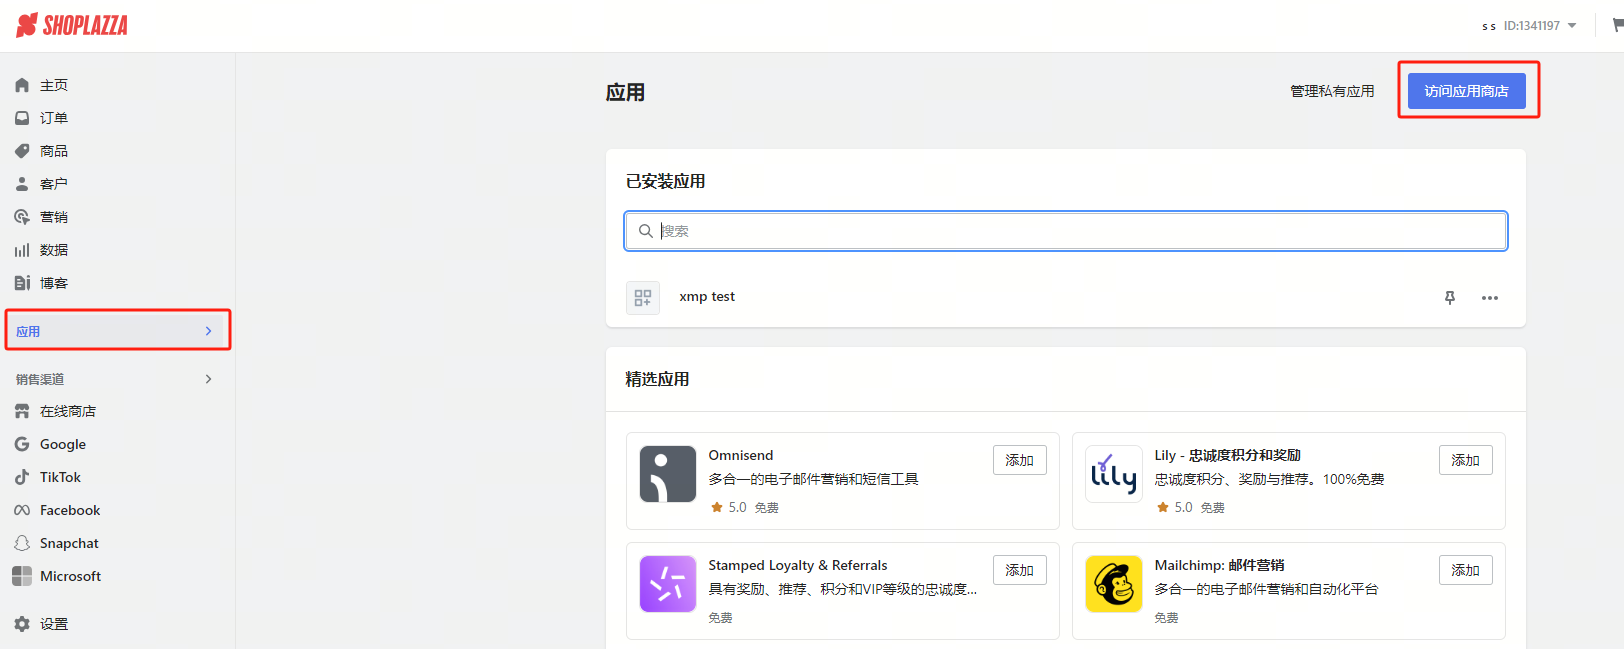
Task: Open Facebook sidebar label
Action: tap(70, 510)
